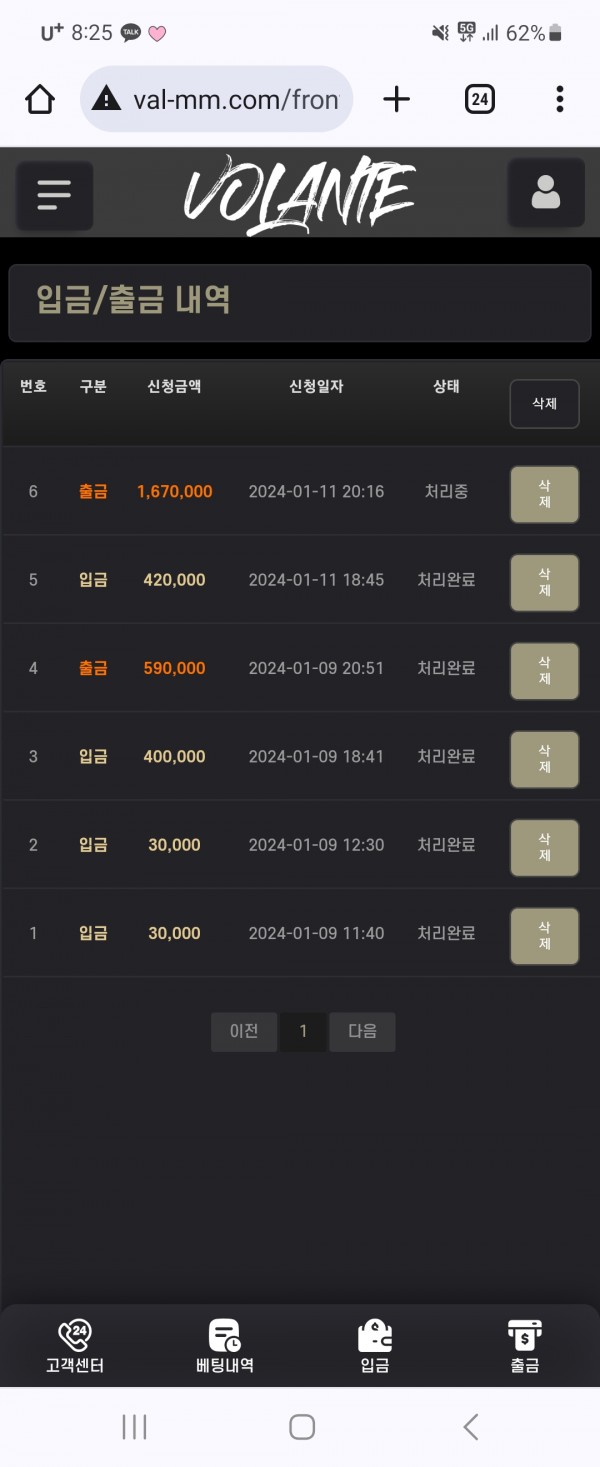Image resolution: width=600 pixels, height=1467 pixels.
Task: Click the VOLANTE logo
Action: [x=298, y=193]
